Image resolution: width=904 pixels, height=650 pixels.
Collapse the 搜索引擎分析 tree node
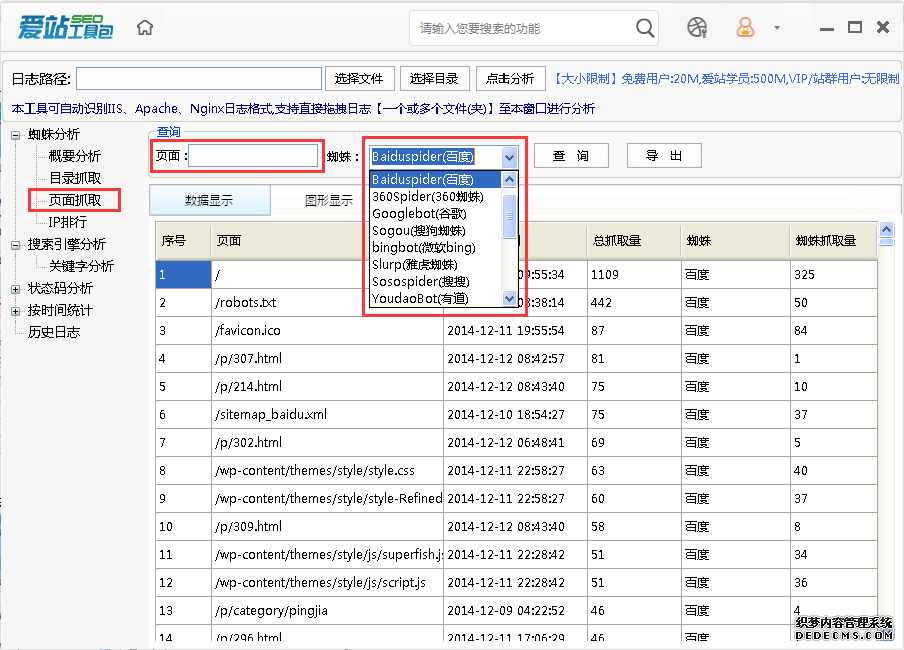pos(15,245)
